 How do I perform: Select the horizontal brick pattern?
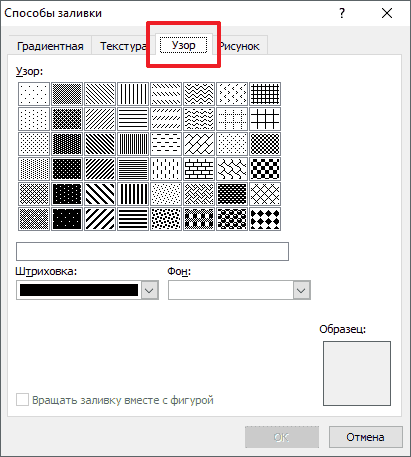click(x=199, y=169)
